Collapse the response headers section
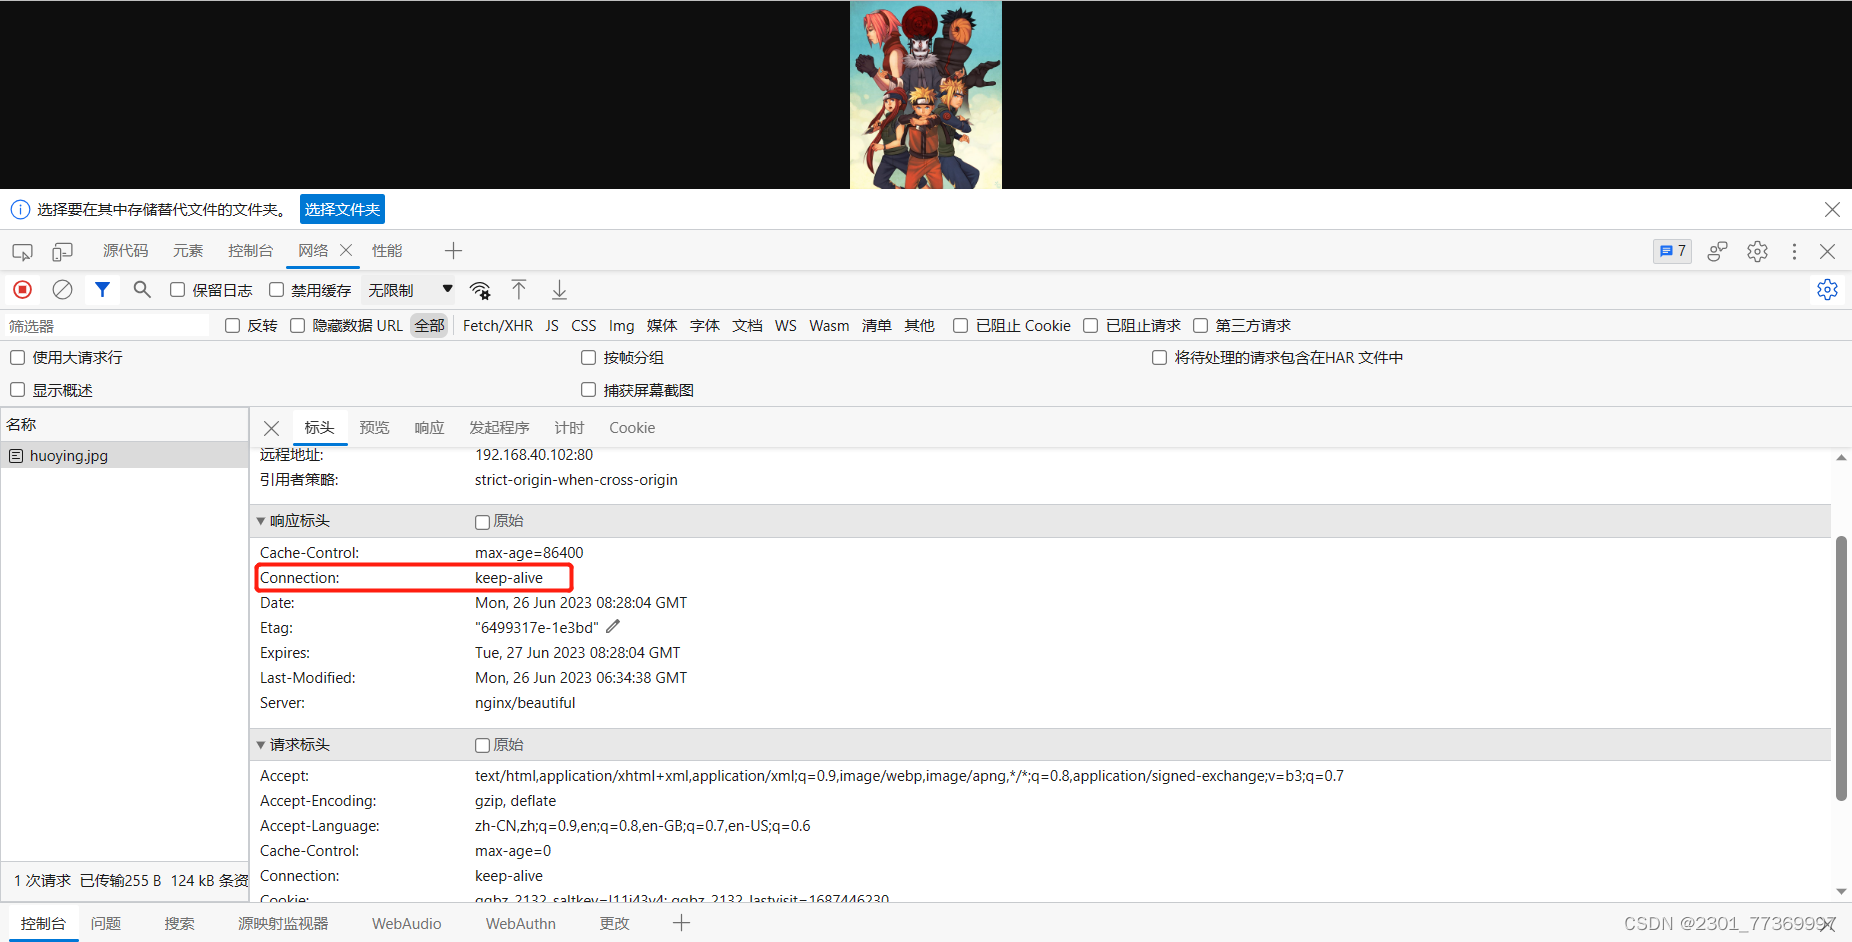 (x=261, y=521)
